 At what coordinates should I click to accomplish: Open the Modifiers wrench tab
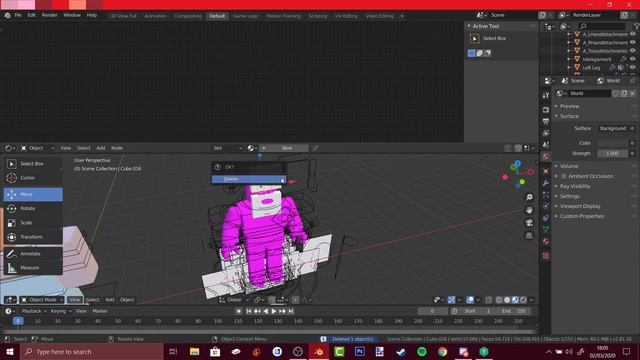click(x=546, y=183)
